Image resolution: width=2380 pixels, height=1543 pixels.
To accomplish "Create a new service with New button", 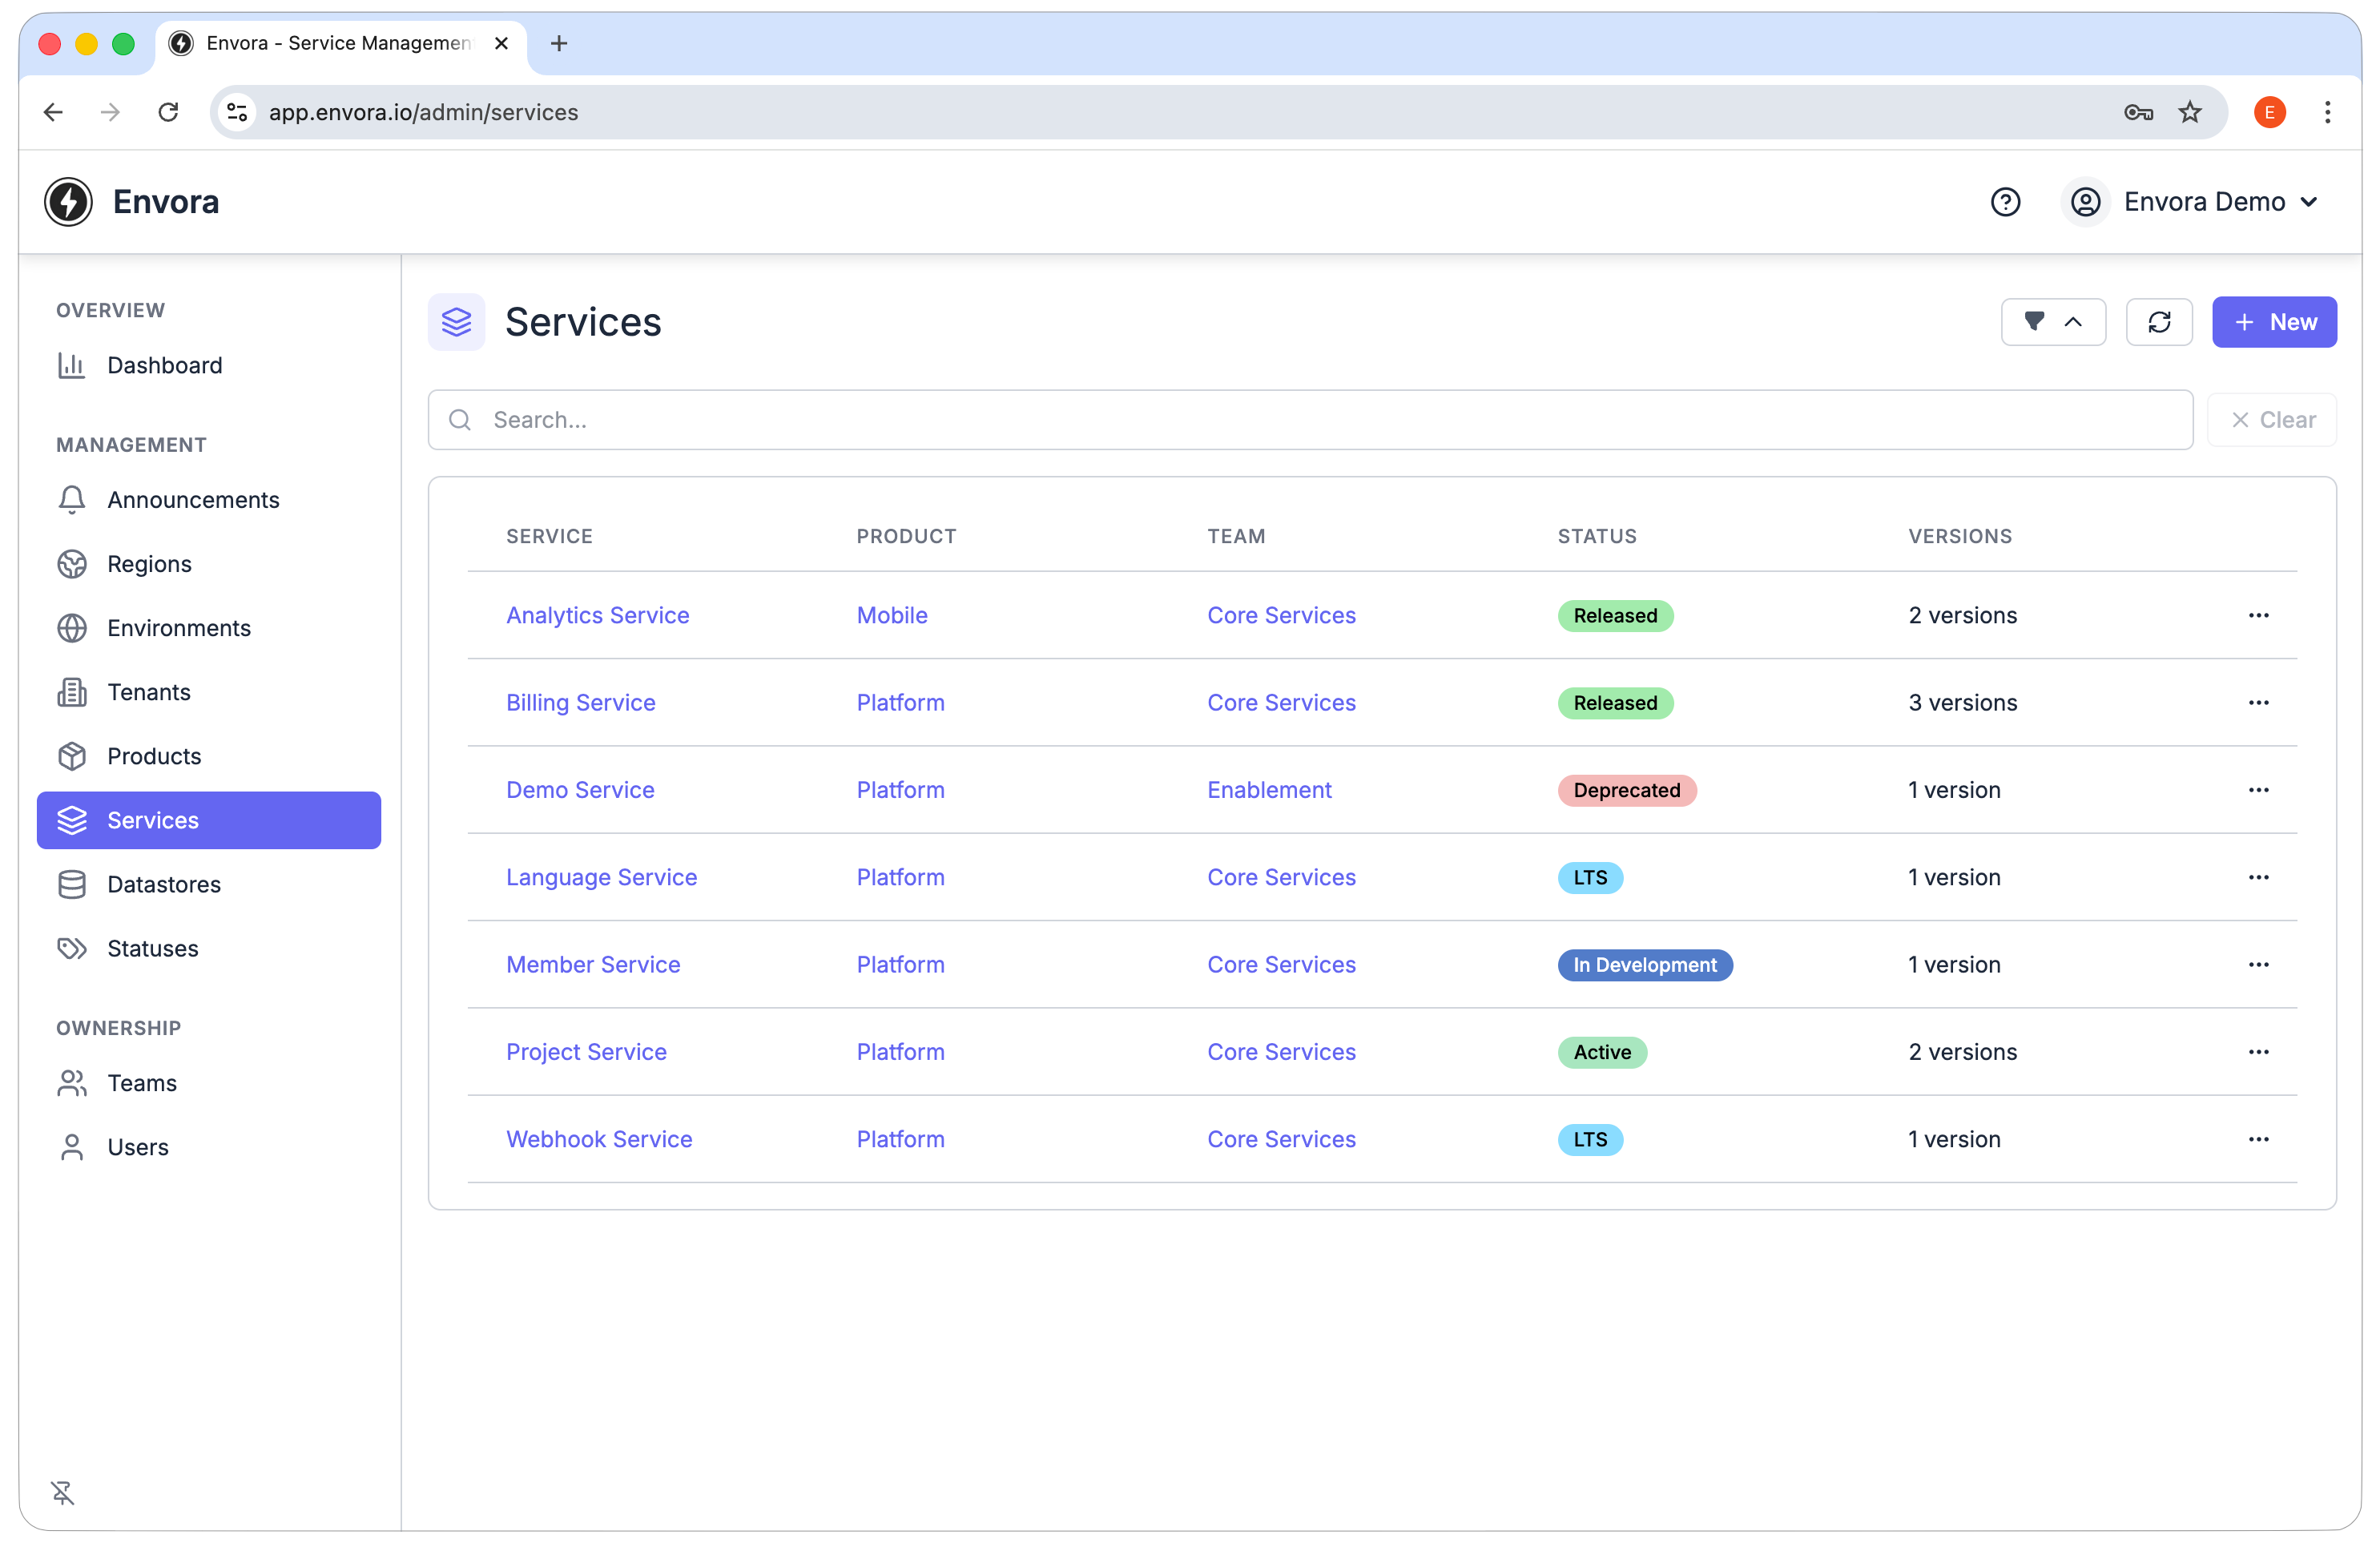I will (x=2274, y=322).
